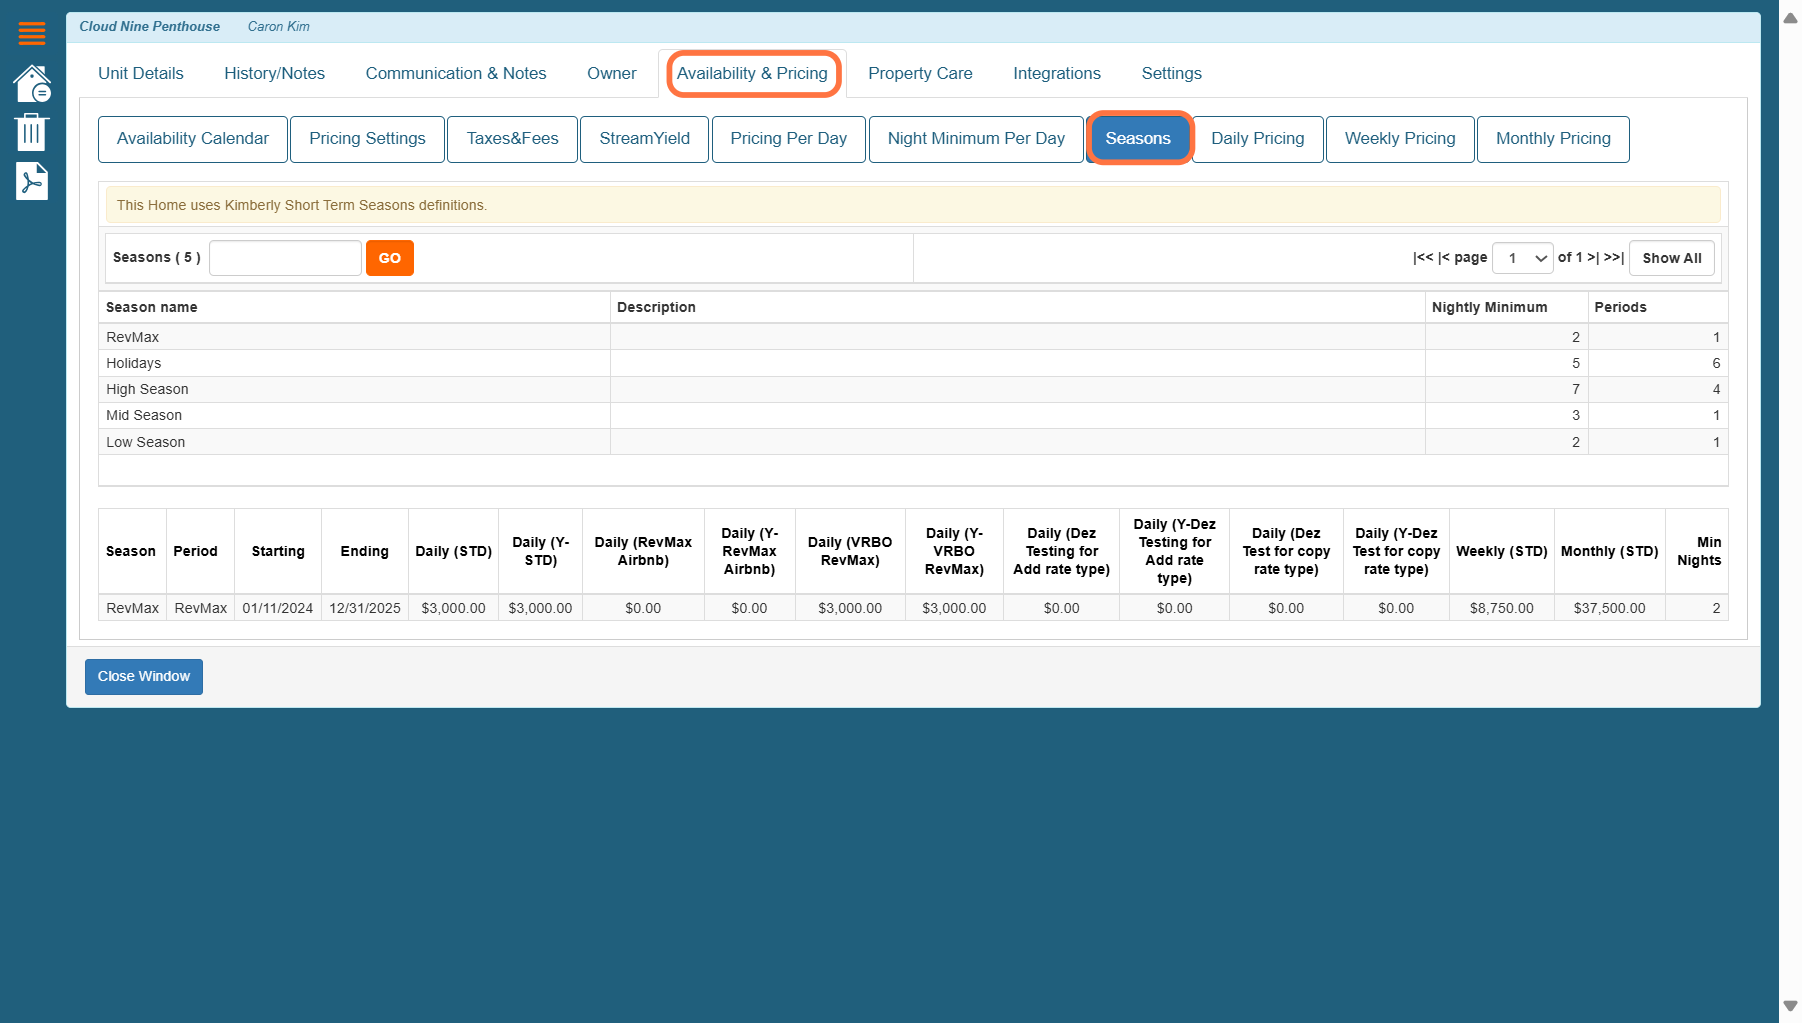View Weekly Pricing section
Viewport: 1802px width, 1023px height.
pyautogui.click(x=1400, y=139)
